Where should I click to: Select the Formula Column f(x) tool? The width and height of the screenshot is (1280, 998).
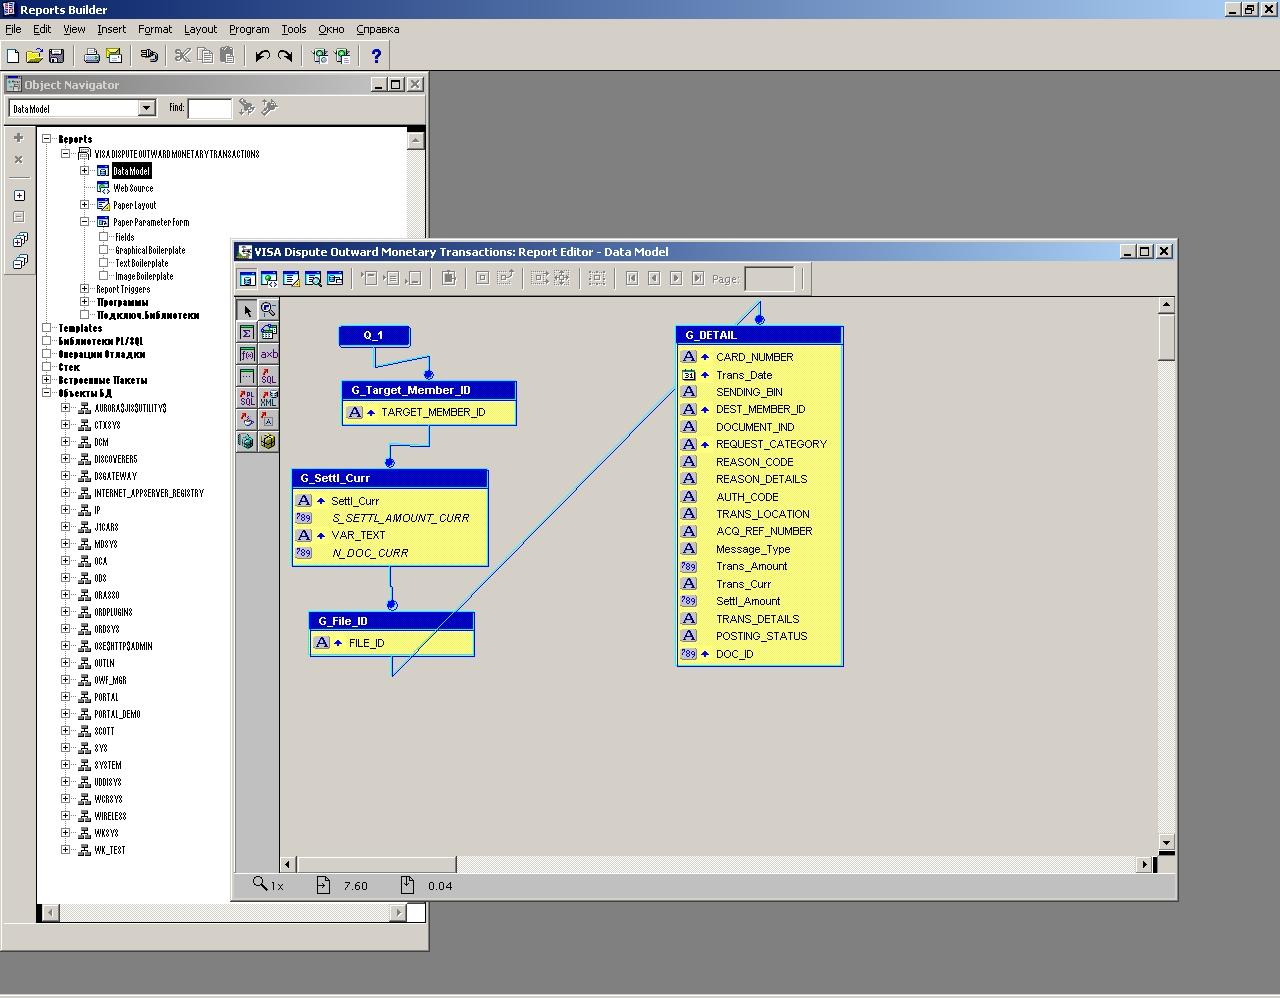click(x=247, y=355)
